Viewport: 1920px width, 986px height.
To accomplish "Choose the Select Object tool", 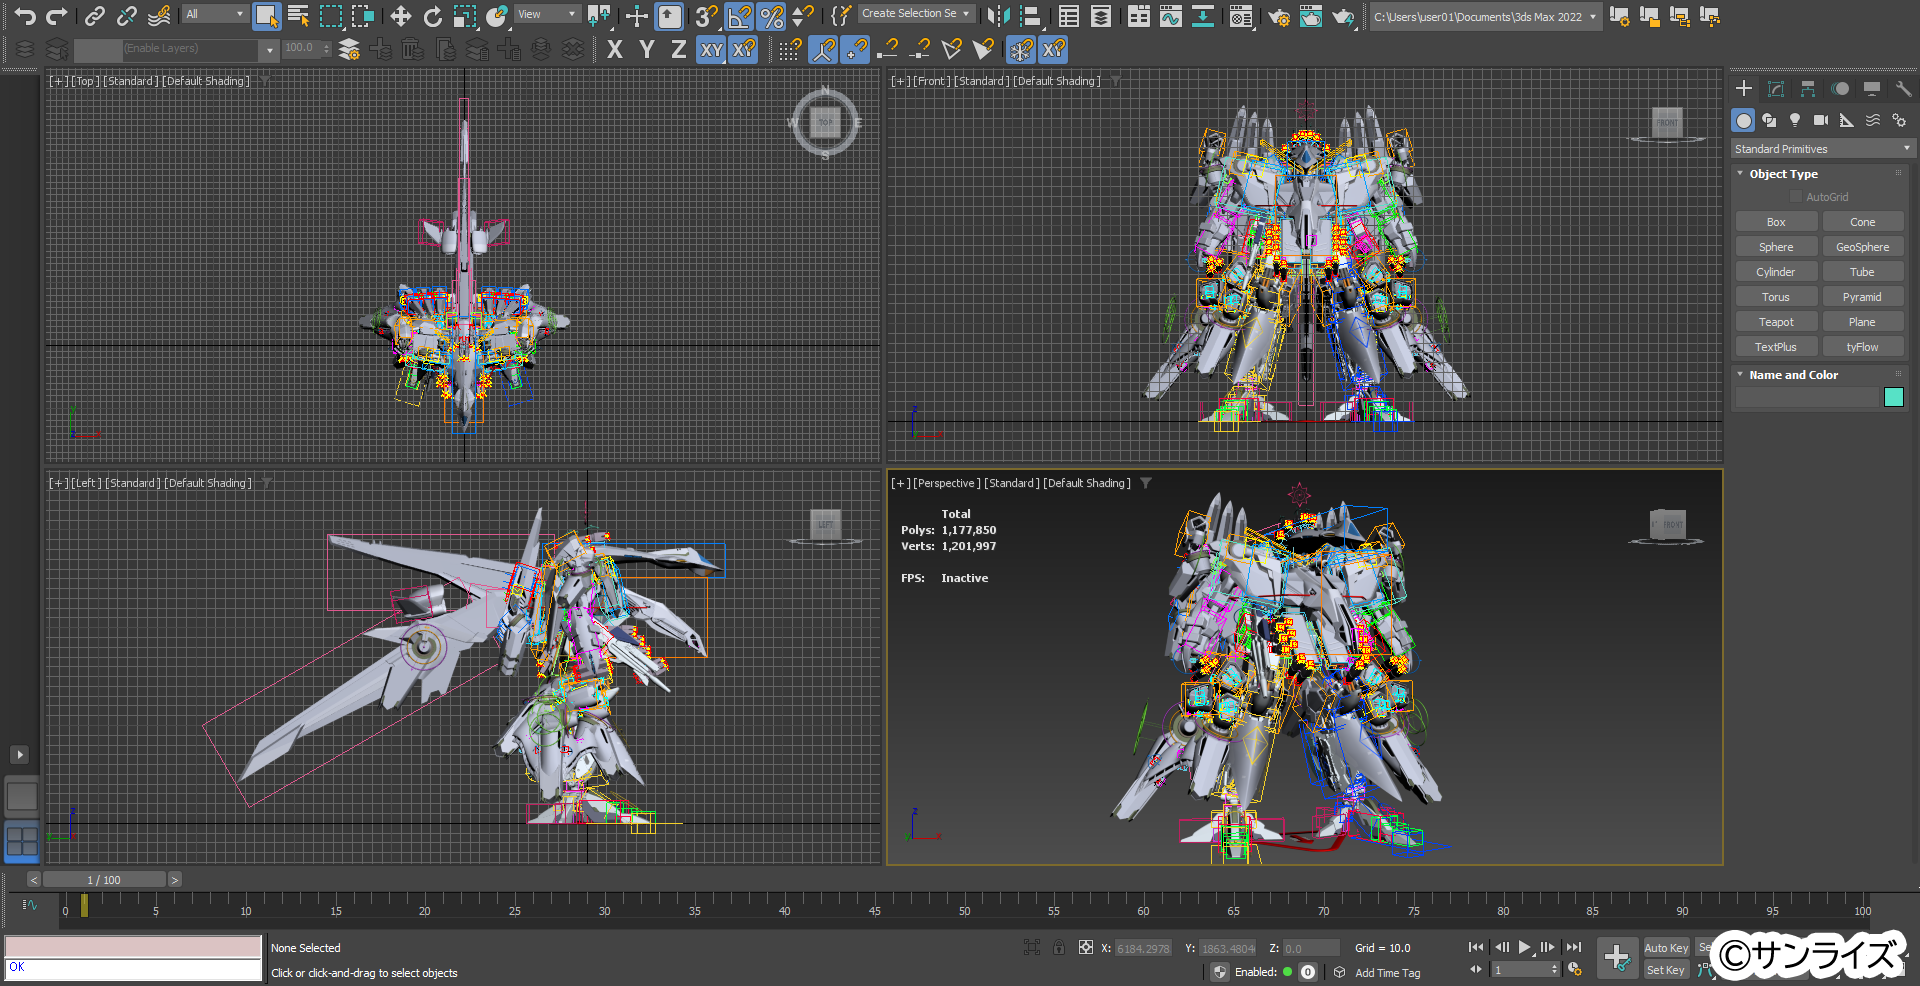I will pyautogui.click(x=266, y=15).
